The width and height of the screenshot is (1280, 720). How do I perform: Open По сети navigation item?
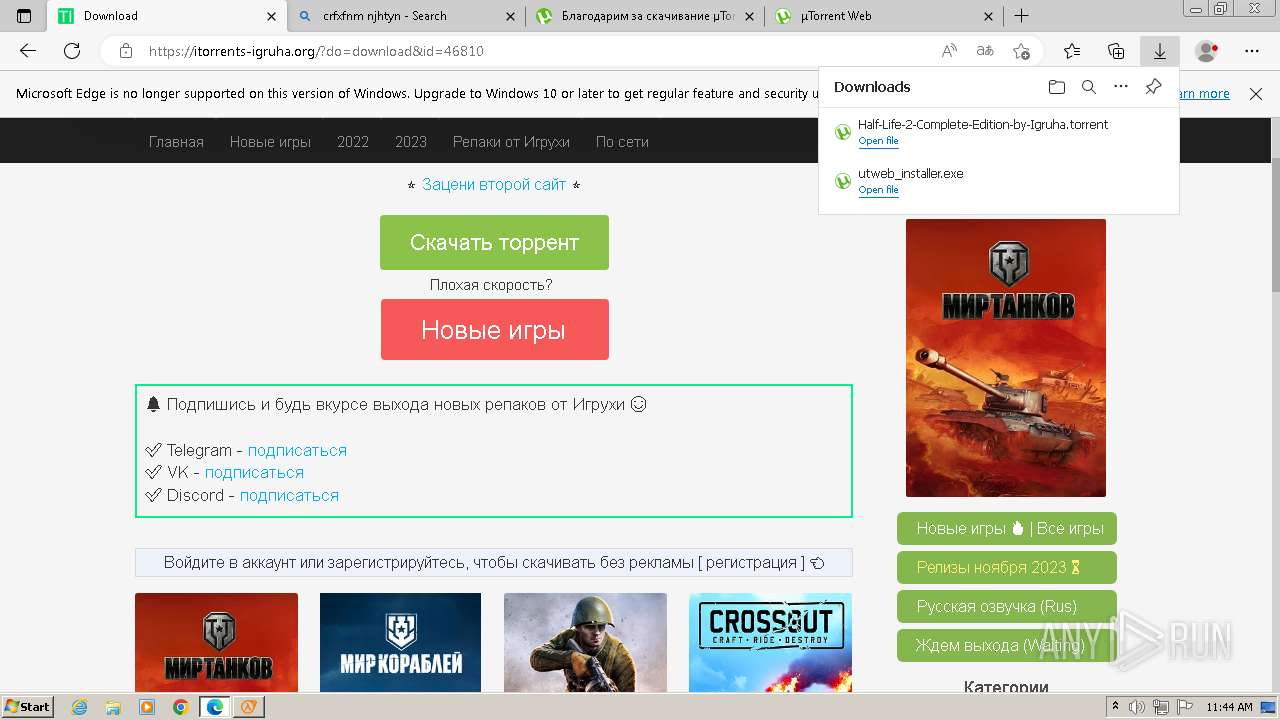tap(622, 142)
